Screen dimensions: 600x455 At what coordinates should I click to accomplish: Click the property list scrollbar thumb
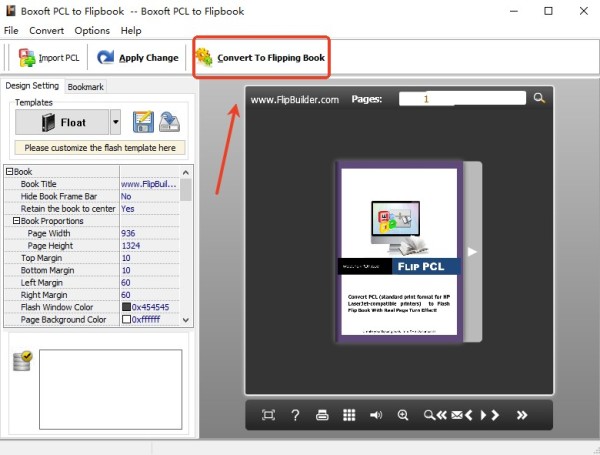pyautogui.click(x=186, y=190)
